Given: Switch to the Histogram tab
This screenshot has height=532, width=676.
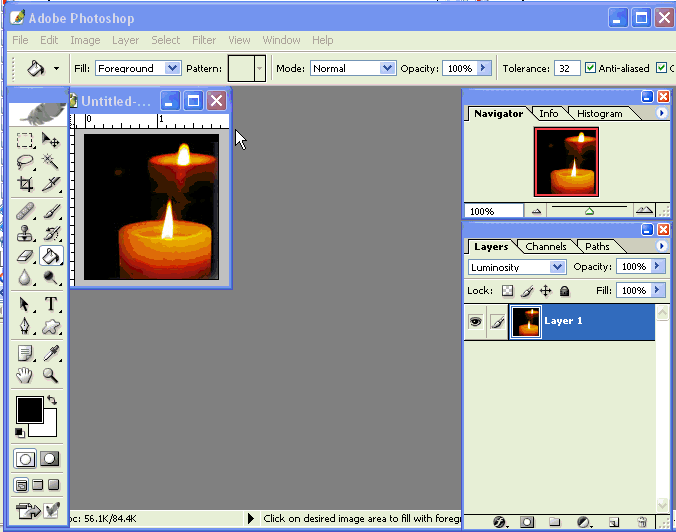Looking at the screenshot, I should tap(599, 113).
